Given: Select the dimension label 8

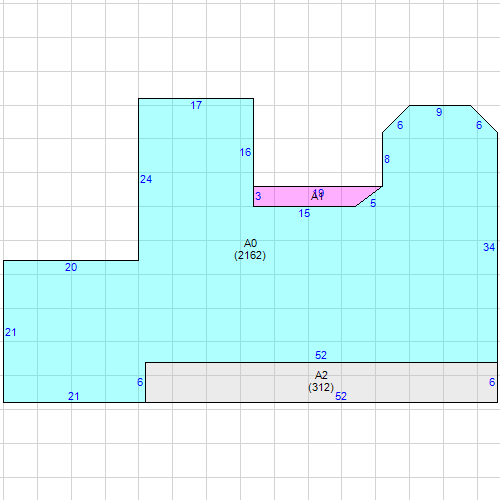Looking at the screenshot, I should [387, 159].
